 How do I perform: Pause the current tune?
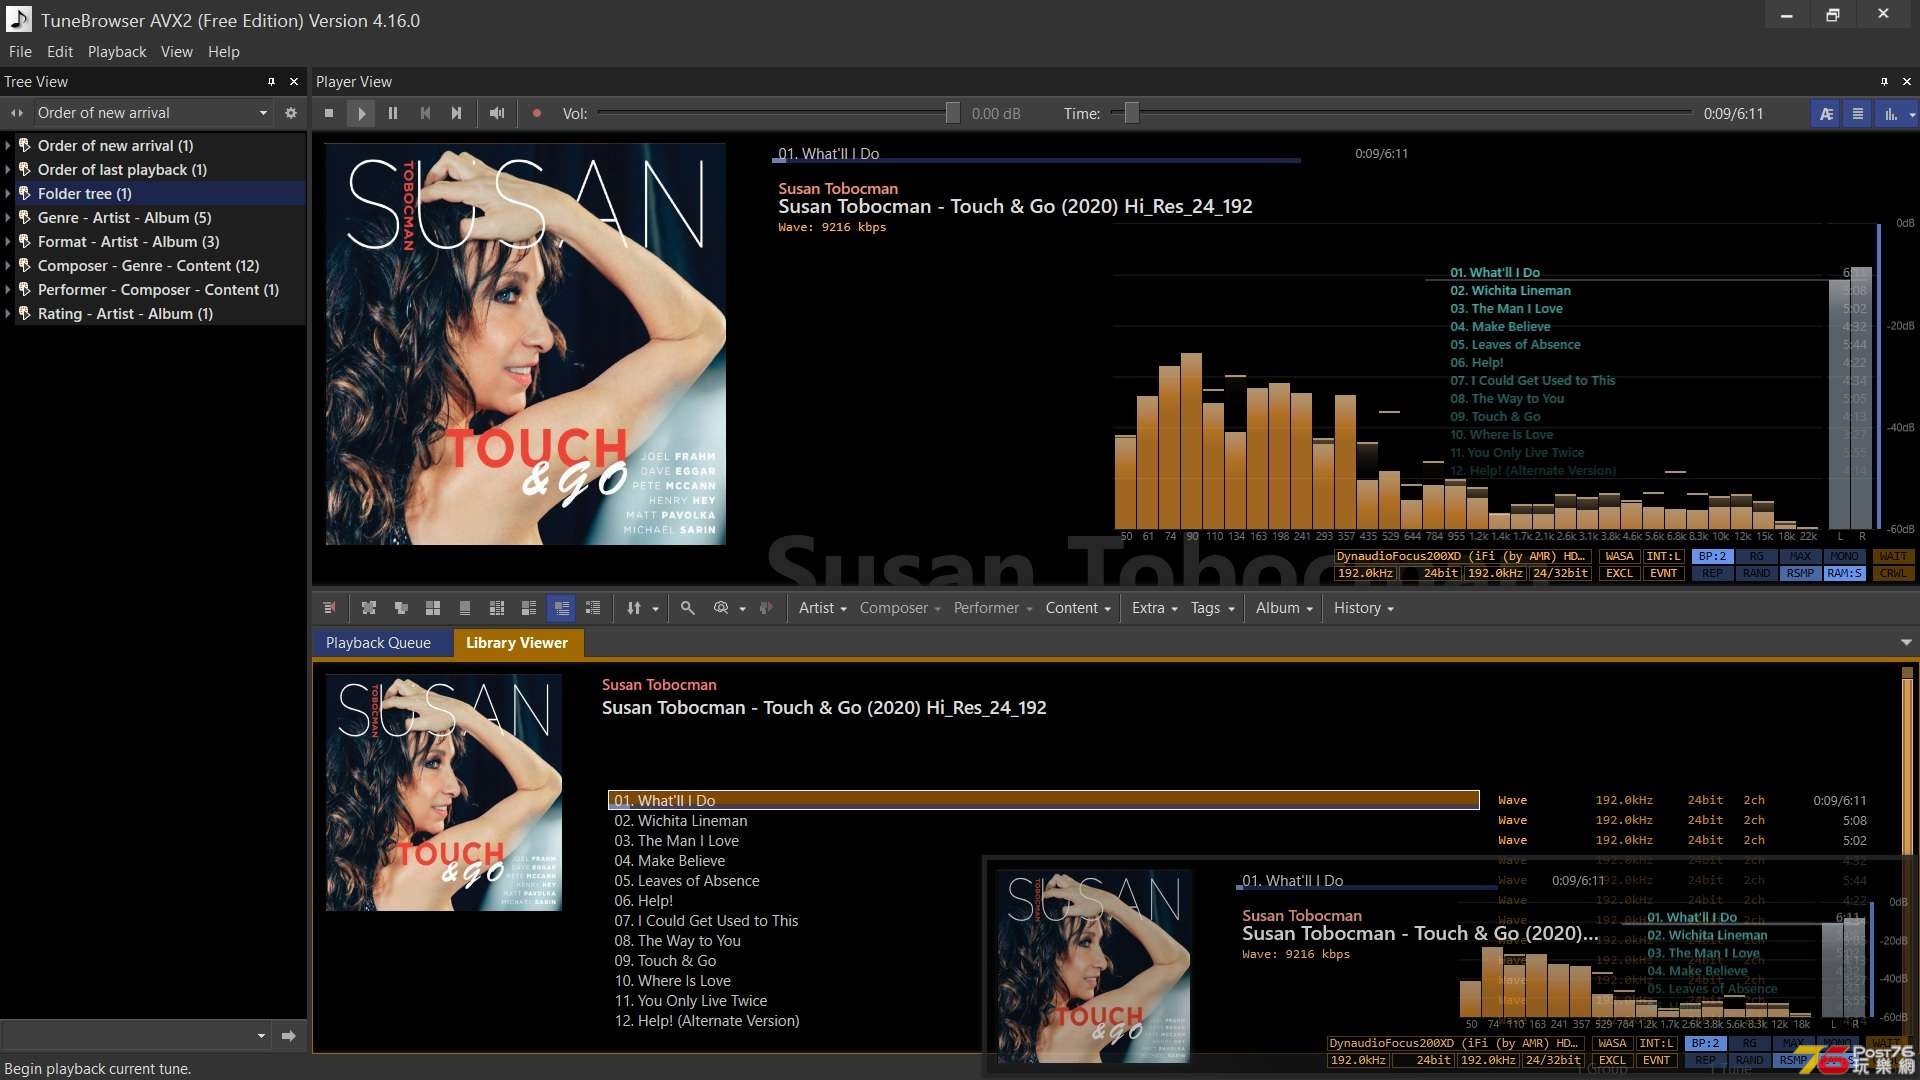(393, 113)
